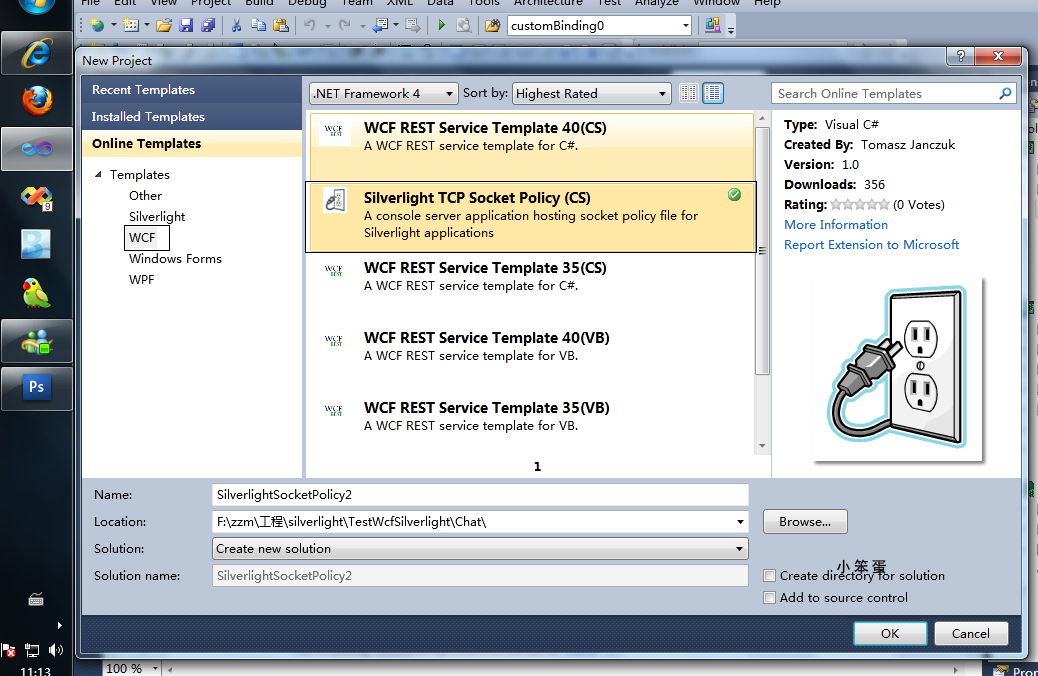
Task: Open the Tools menu
Action: [x=484, y=3]
